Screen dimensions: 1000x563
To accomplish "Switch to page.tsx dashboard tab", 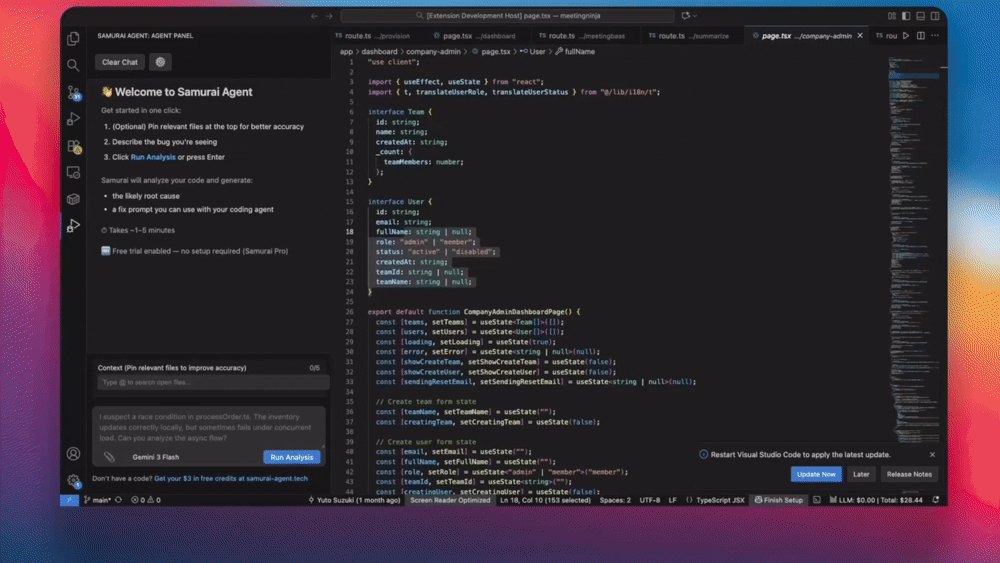I will 474,36.
